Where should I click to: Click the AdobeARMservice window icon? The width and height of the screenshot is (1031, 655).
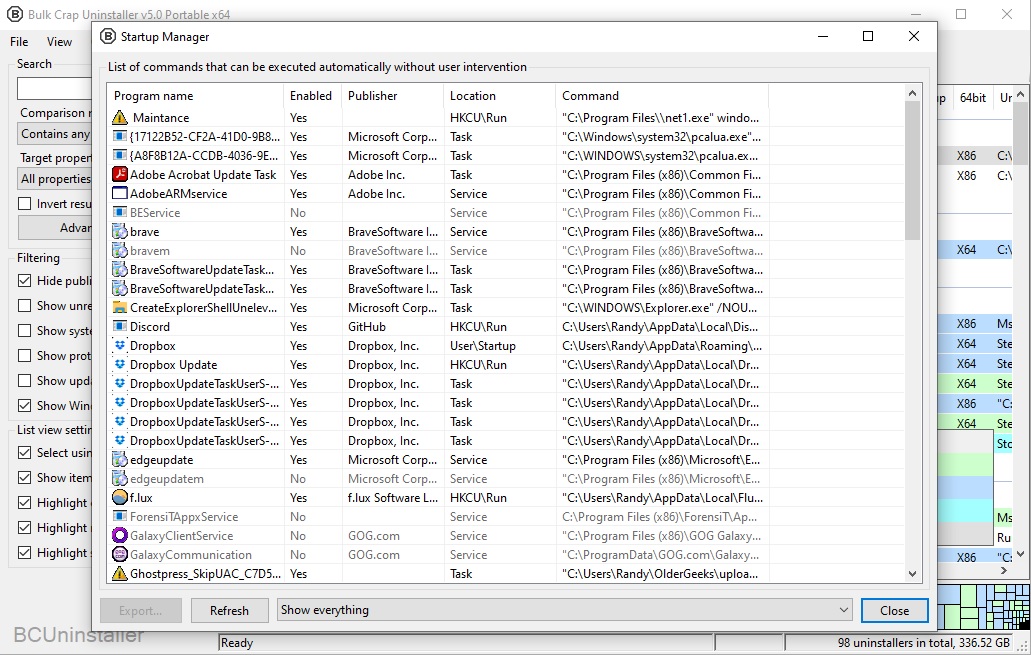pos(120,194)
